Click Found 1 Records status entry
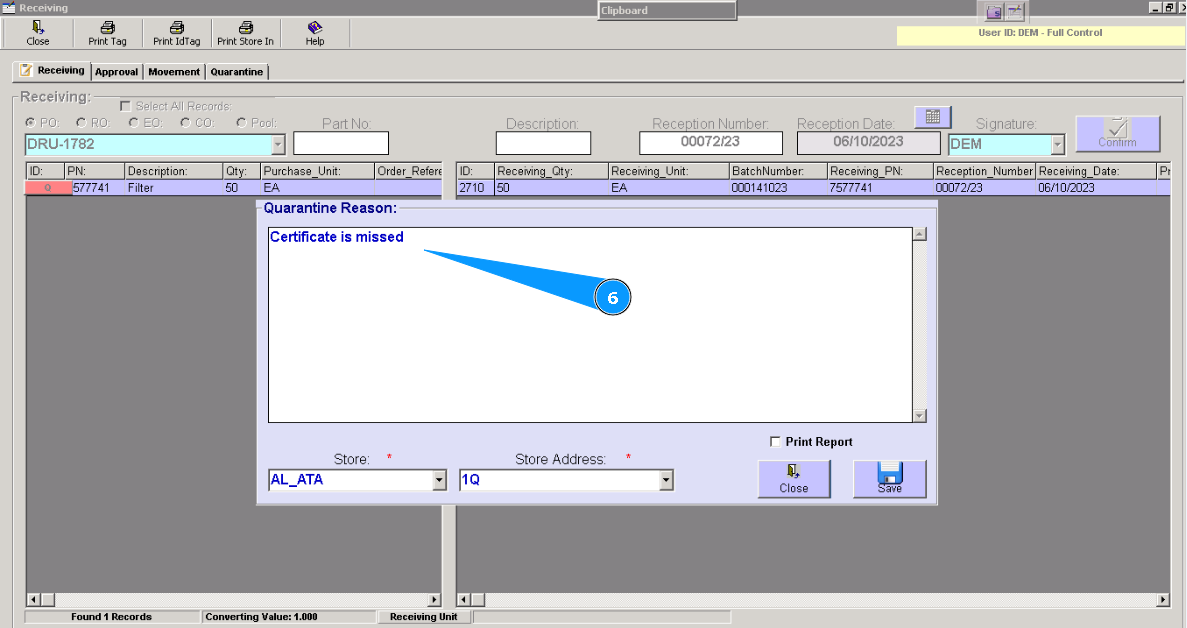1187x628 pixels. 112,617
